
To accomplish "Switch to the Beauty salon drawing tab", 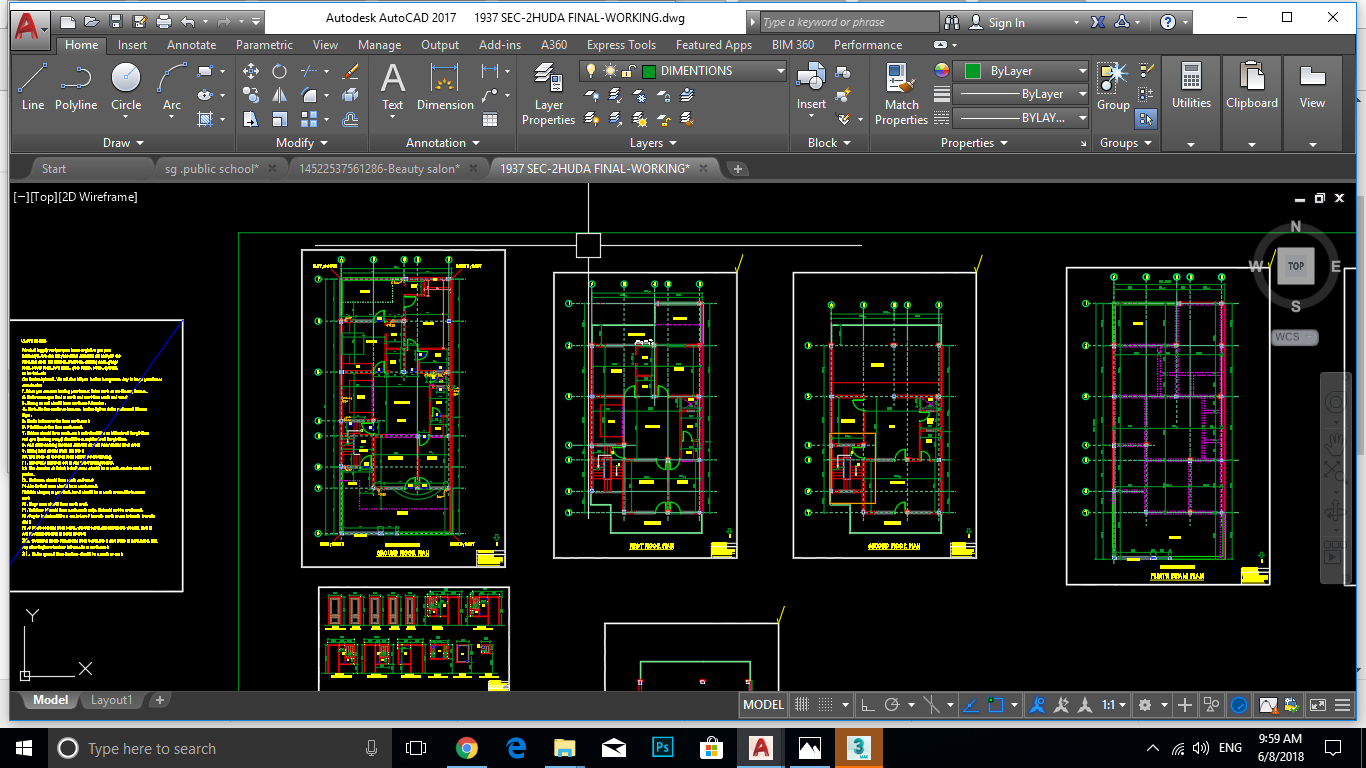I will (x=379, y=169).
